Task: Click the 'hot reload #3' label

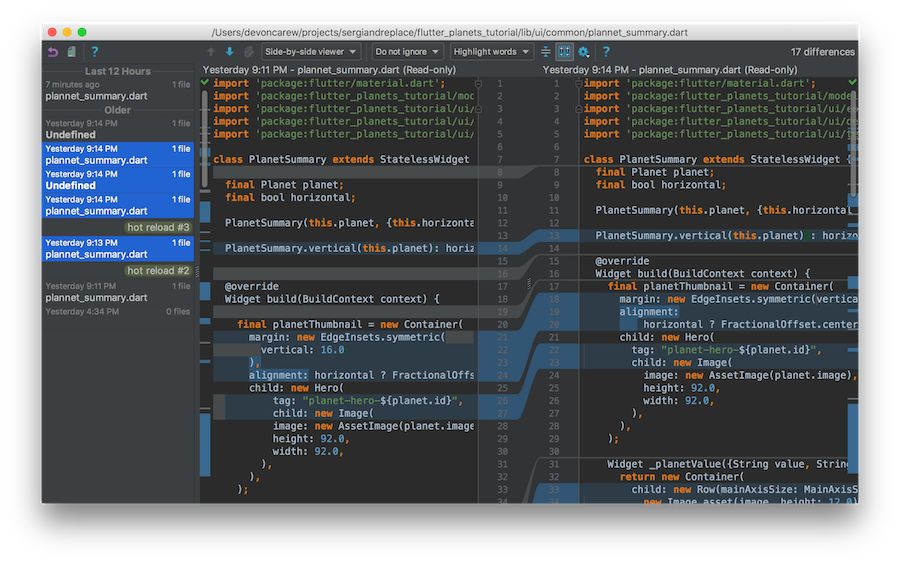Action: (158, 228)
